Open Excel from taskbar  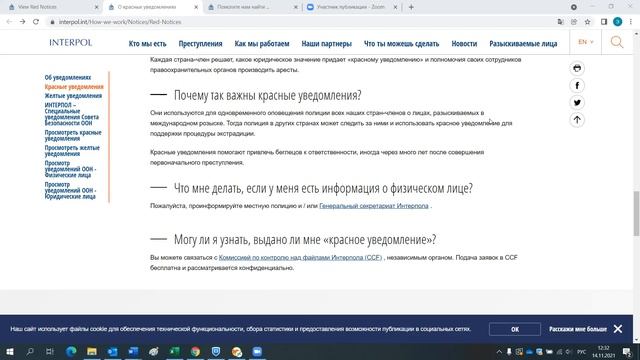click(175, 351)
